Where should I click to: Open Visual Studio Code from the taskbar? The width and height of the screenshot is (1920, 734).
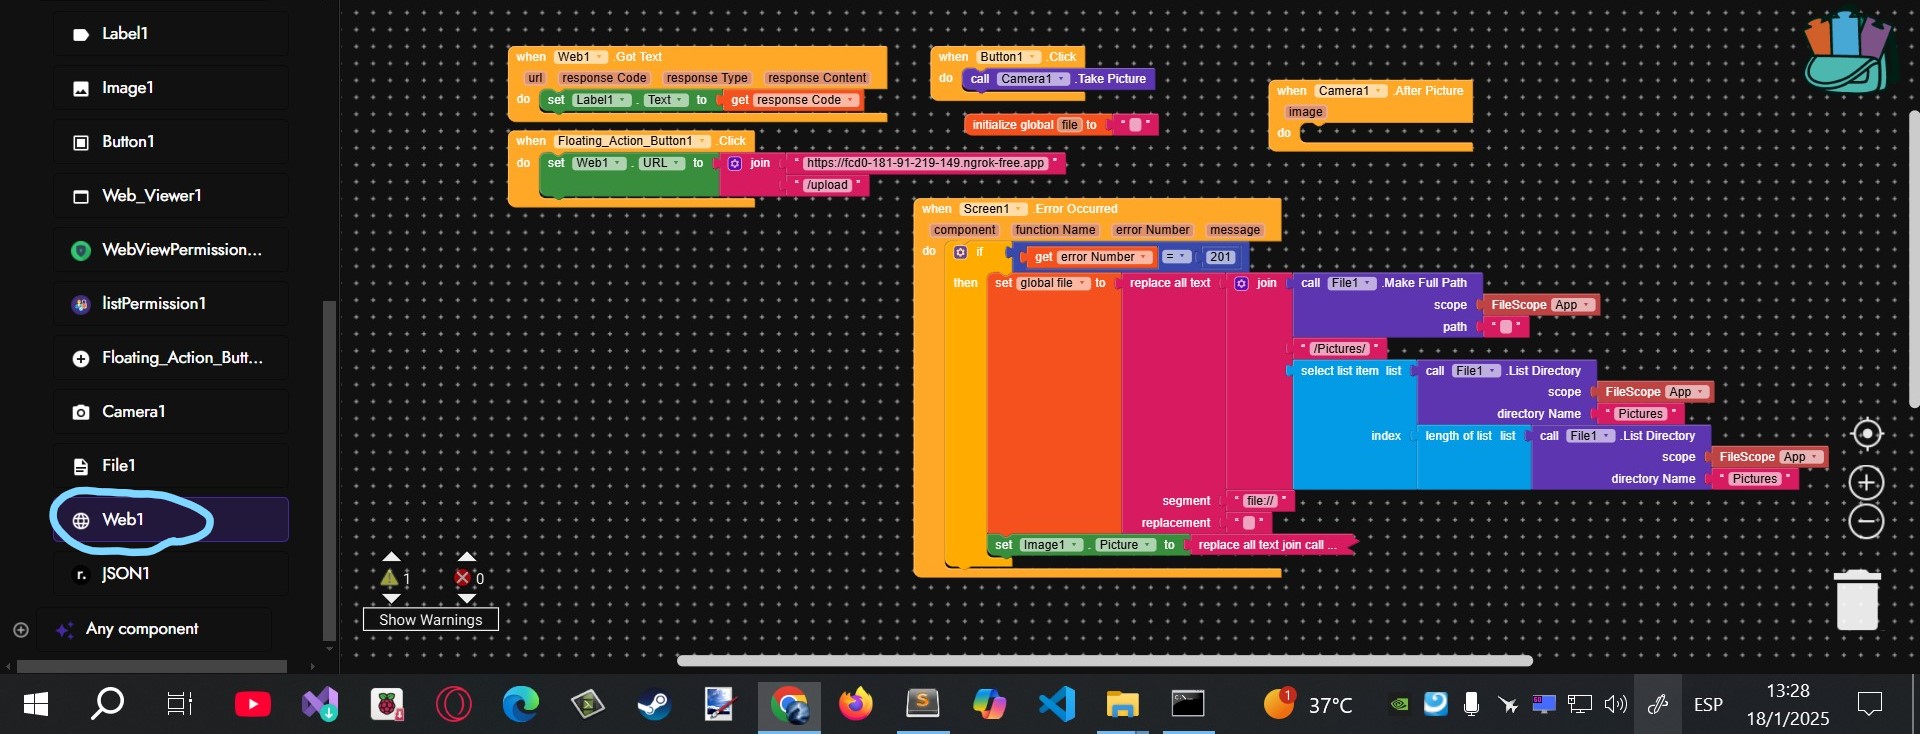click(1056, 706)
